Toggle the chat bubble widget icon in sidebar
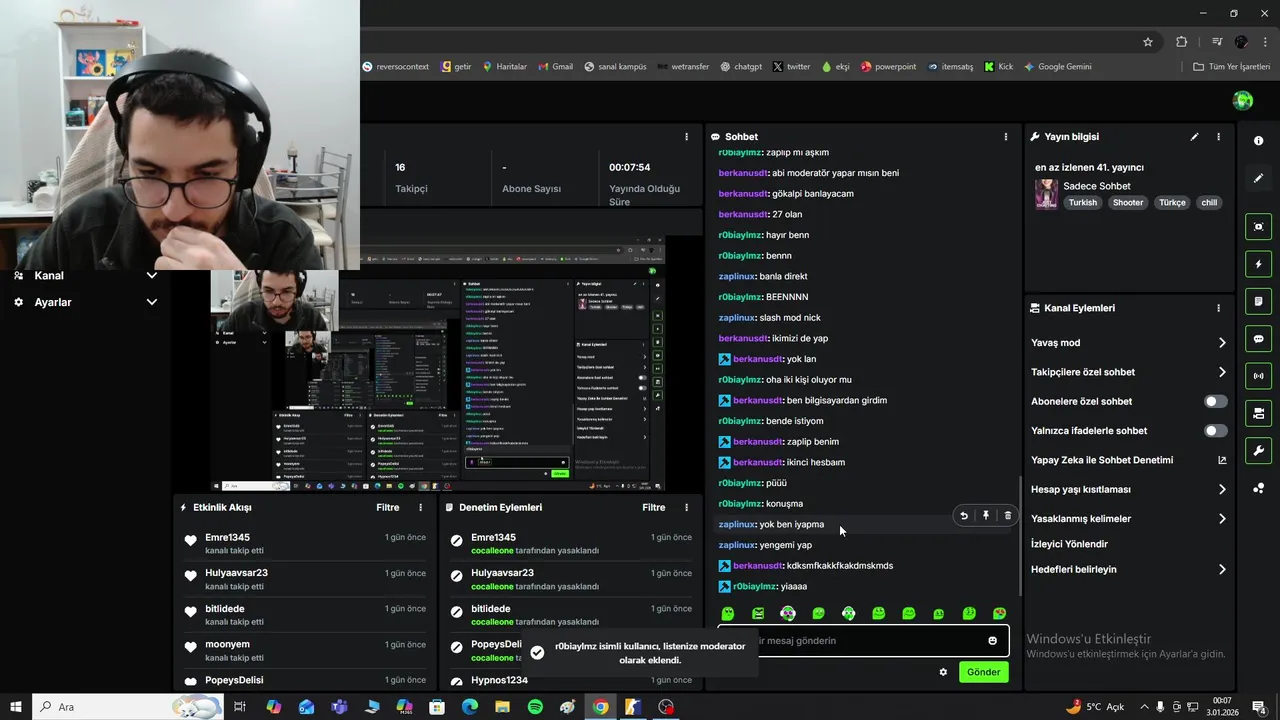This screenshot has width=1280, height=720. (1258, 339)
